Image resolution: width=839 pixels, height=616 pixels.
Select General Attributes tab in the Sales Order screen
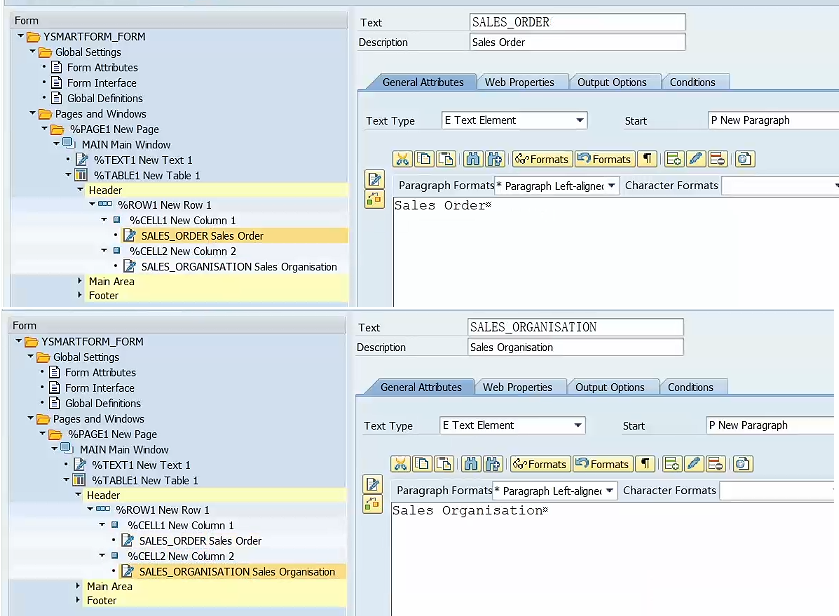click(423, 82)
